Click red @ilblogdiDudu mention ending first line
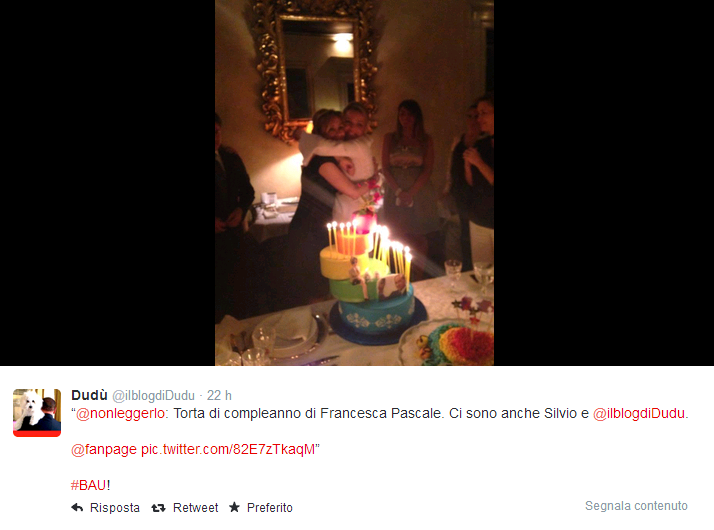 639,413
